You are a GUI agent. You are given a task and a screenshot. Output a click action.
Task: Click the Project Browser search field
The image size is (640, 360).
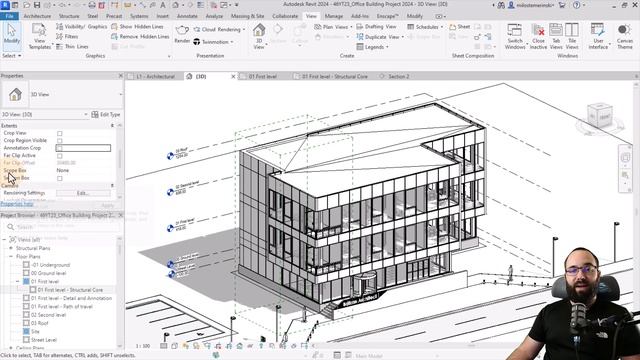(x=64, y=227)
